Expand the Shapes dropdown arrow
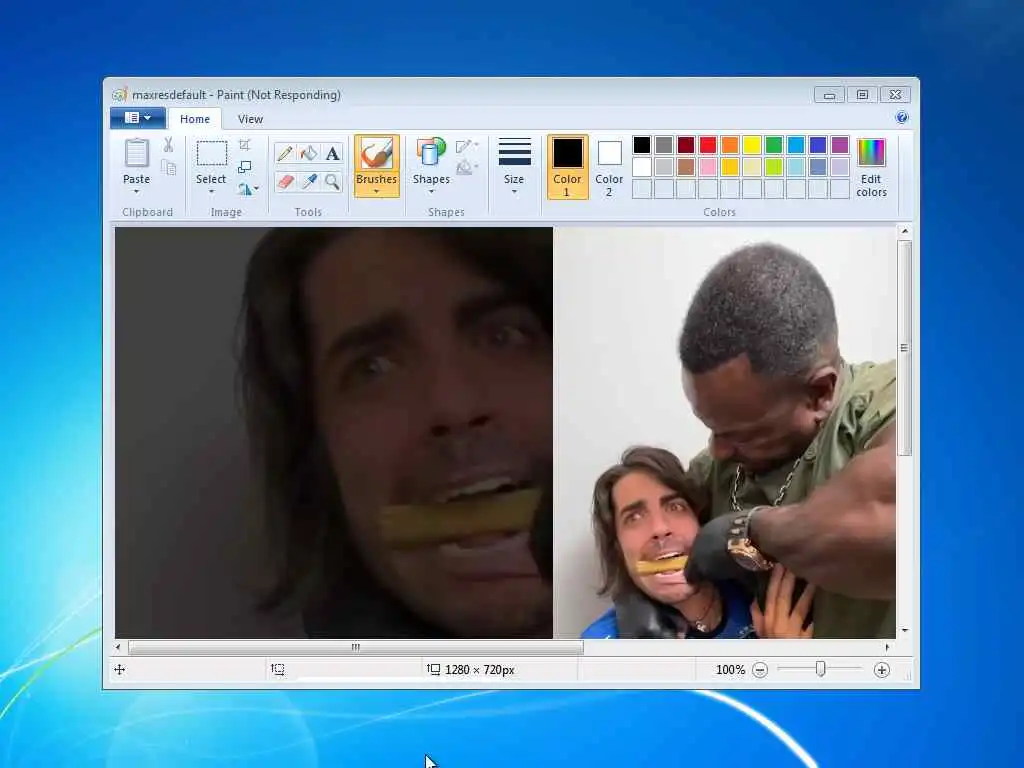Viewport: 1024px width, 768px height. coord(431,192)
